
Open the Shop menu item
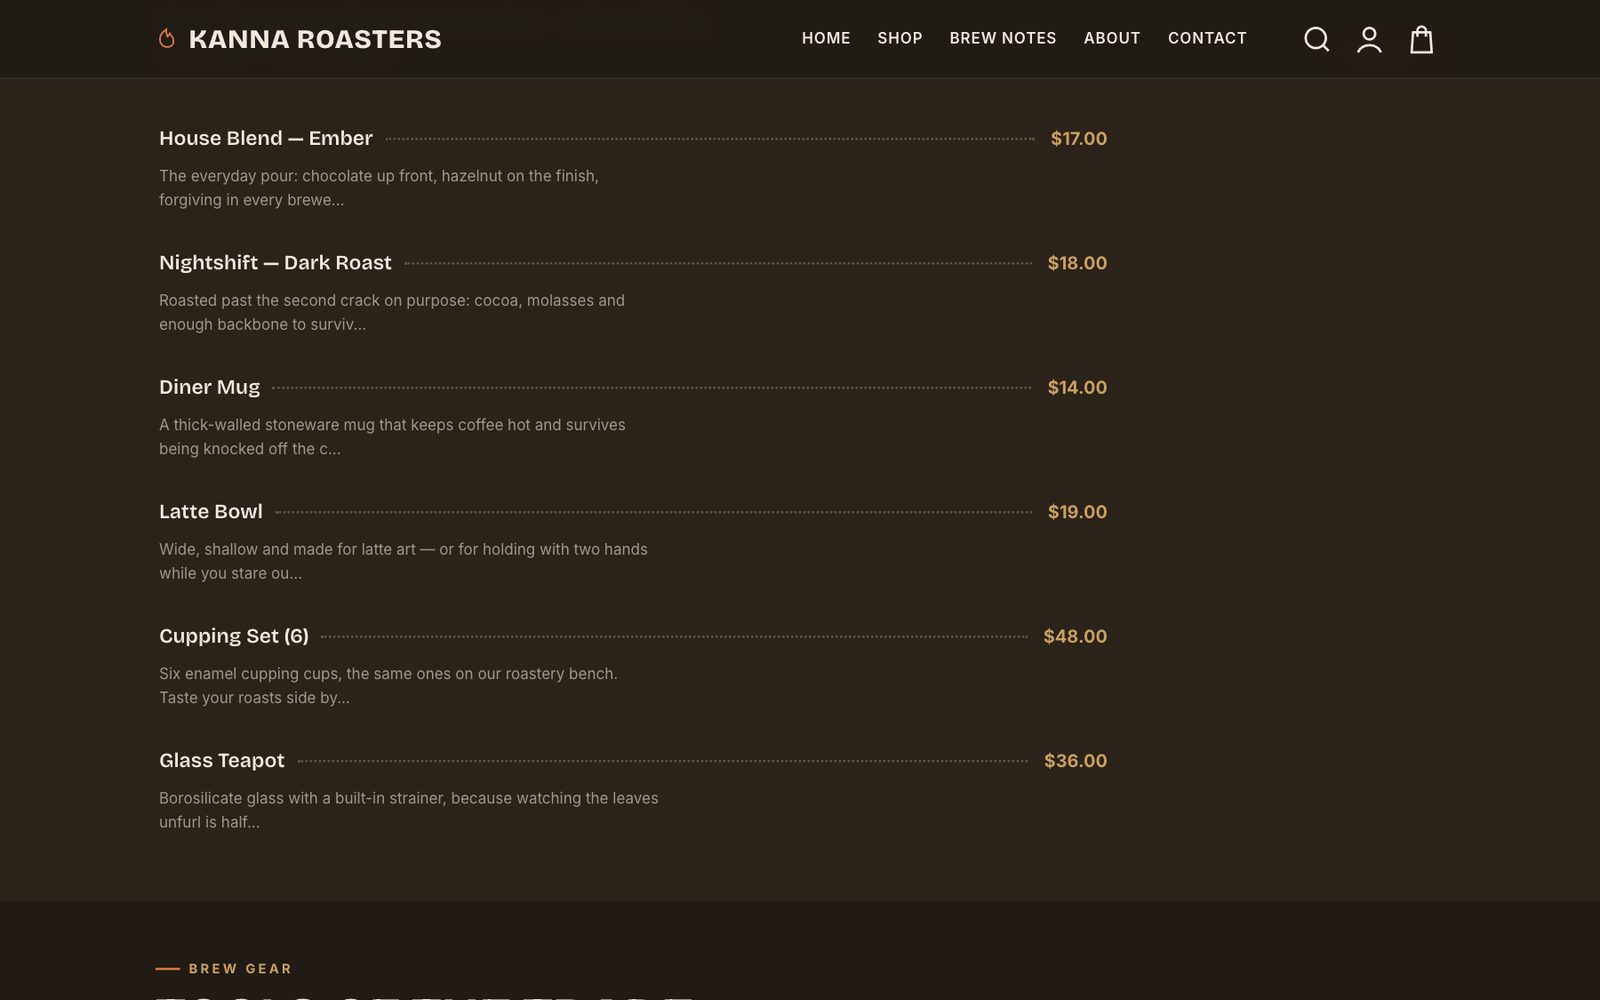click(900, 38)
